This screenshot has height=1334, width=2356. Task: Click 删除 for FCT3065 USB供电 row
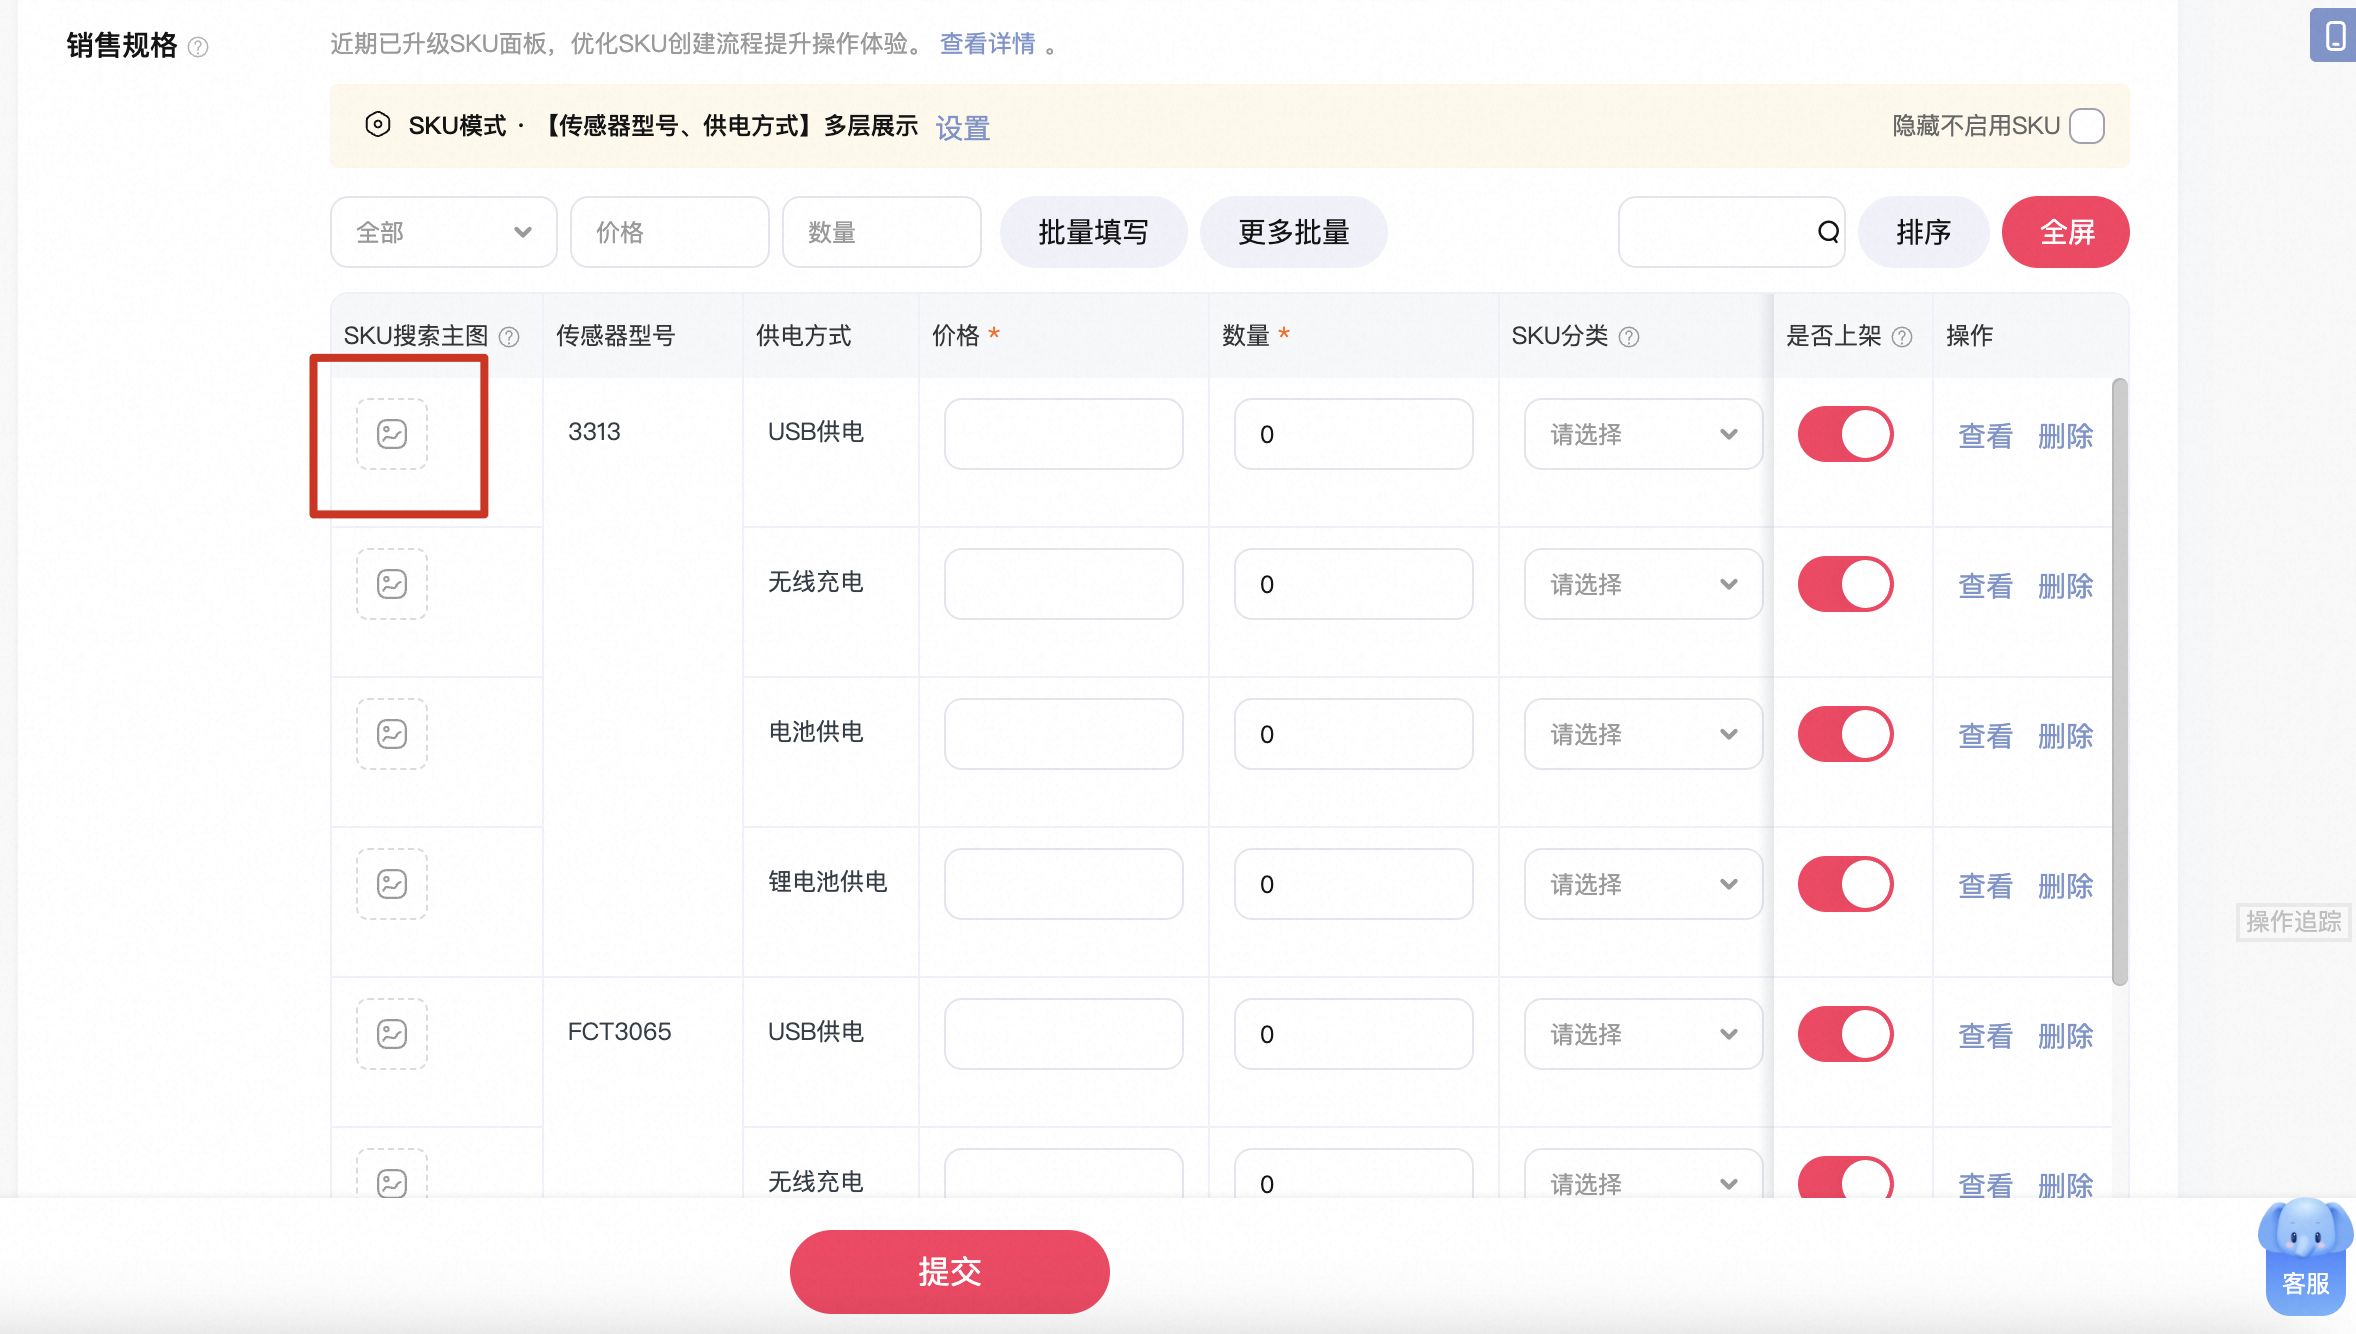click(x=2065, y=1036)
